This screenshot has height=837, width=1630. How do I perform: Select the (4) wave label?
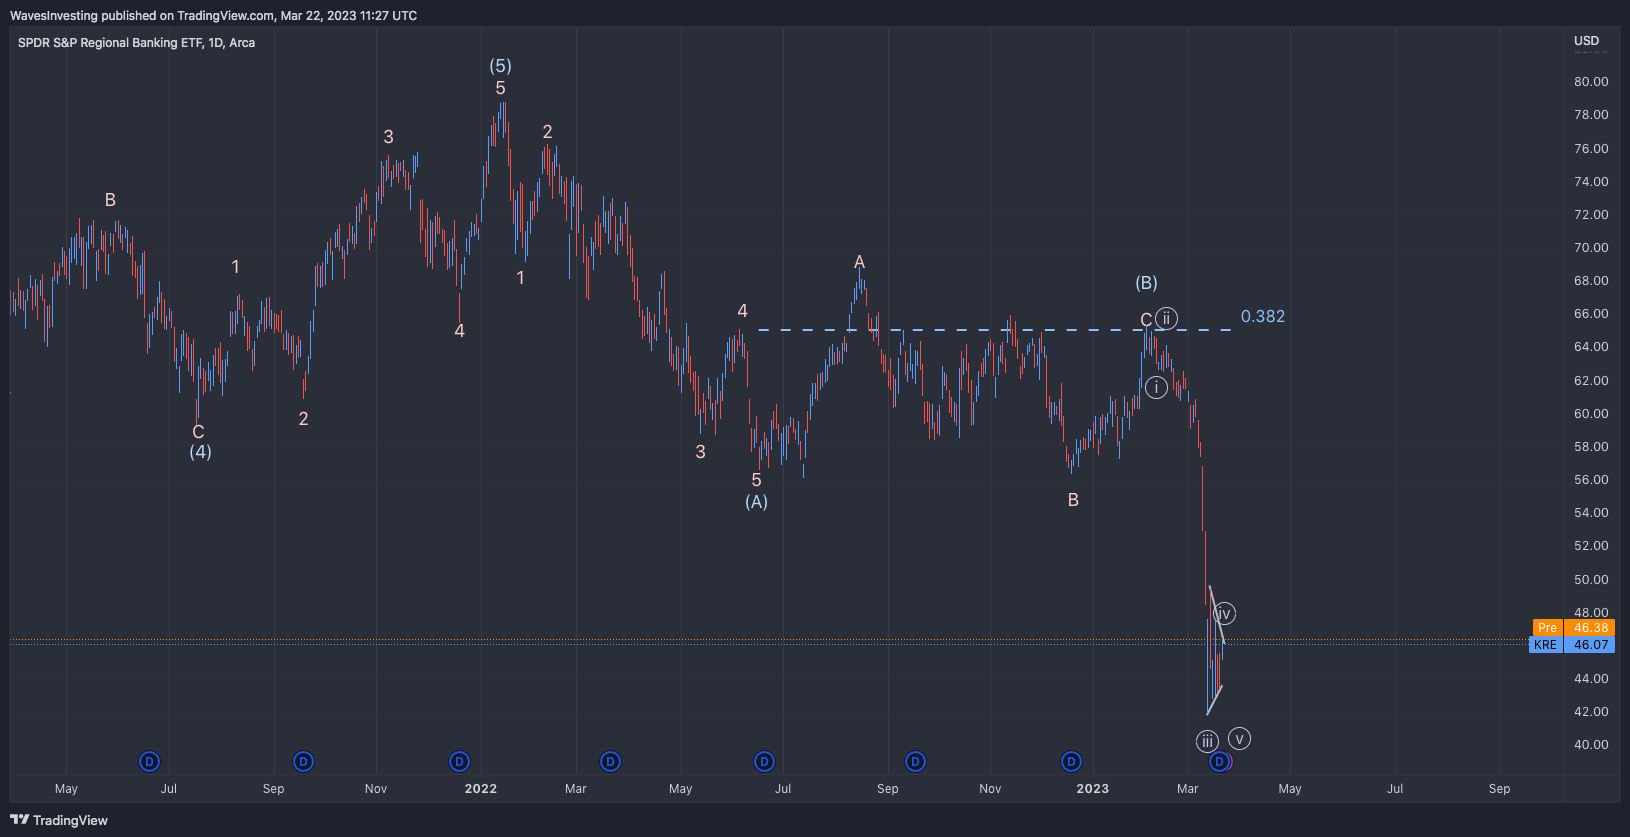click(x=200, y=452)
